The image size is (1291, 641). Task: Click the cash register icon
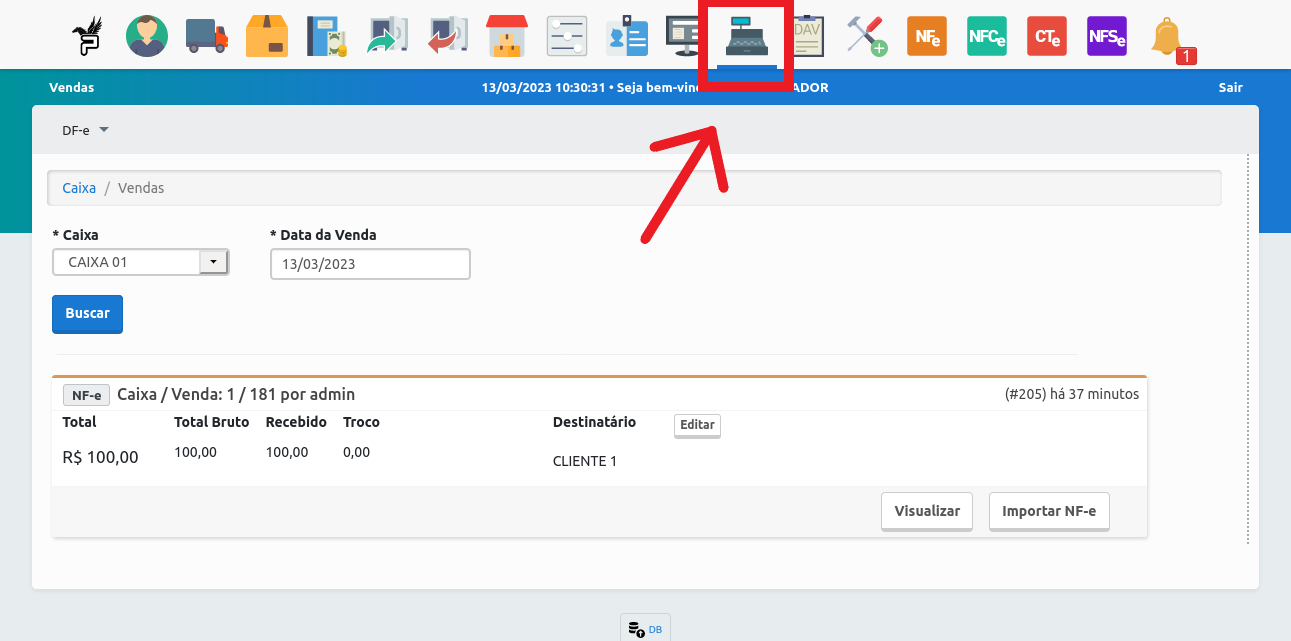pos(747,36)
